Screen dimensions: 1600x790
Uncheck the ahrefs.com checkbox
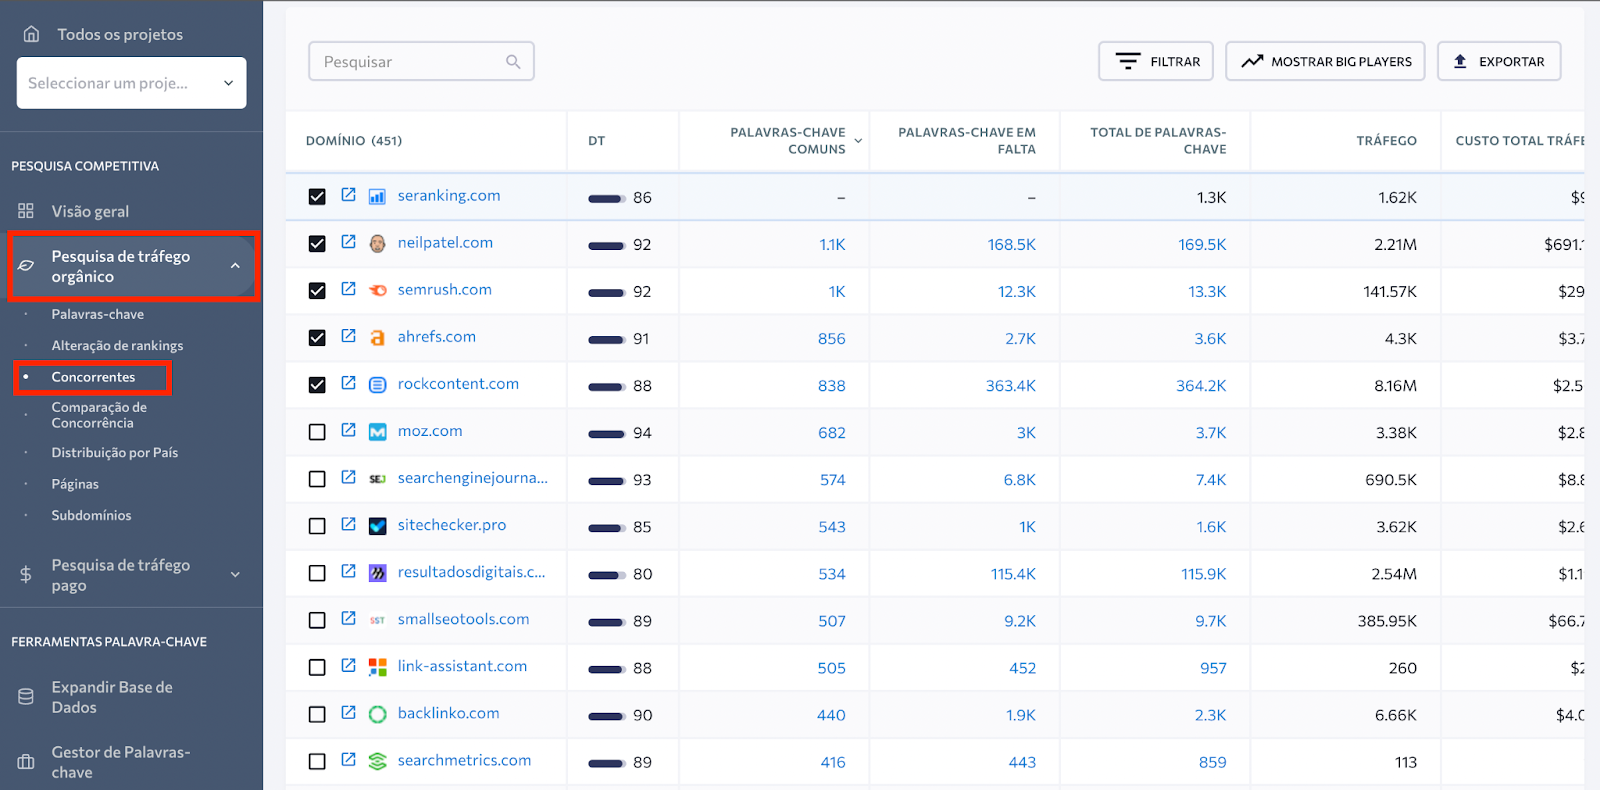click(317, 338)
